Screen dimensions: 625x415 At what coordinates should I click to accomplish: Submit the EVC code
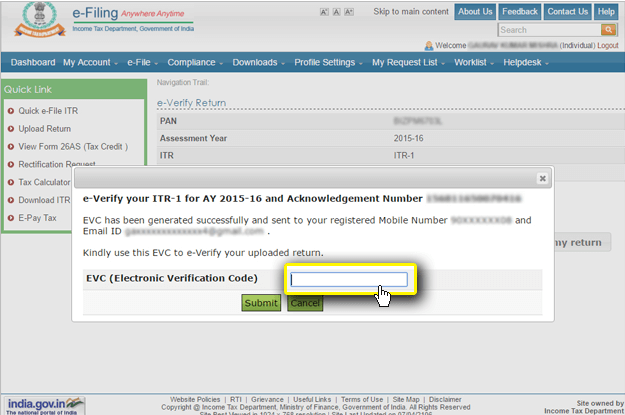(x=261, y=303)
